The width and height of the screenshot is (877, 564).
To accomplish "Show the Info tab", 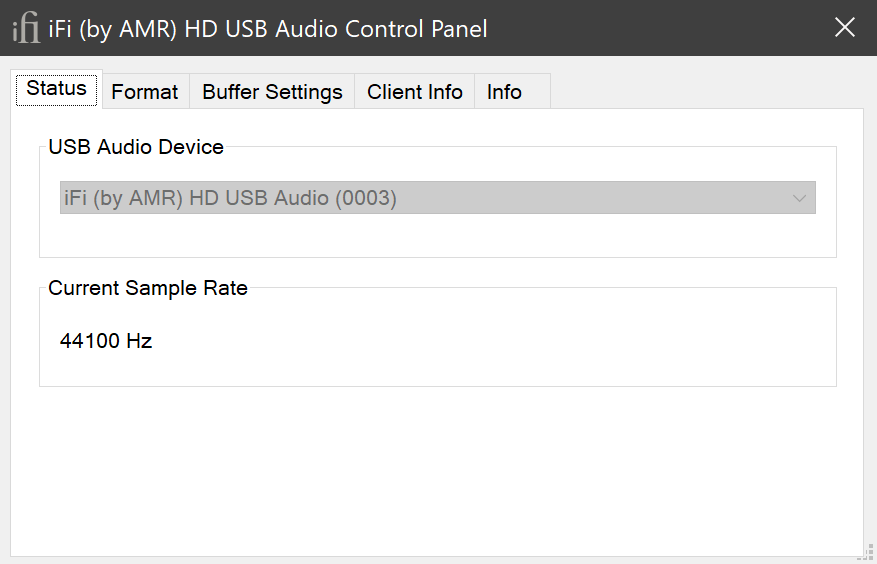I will coord(504,92).
